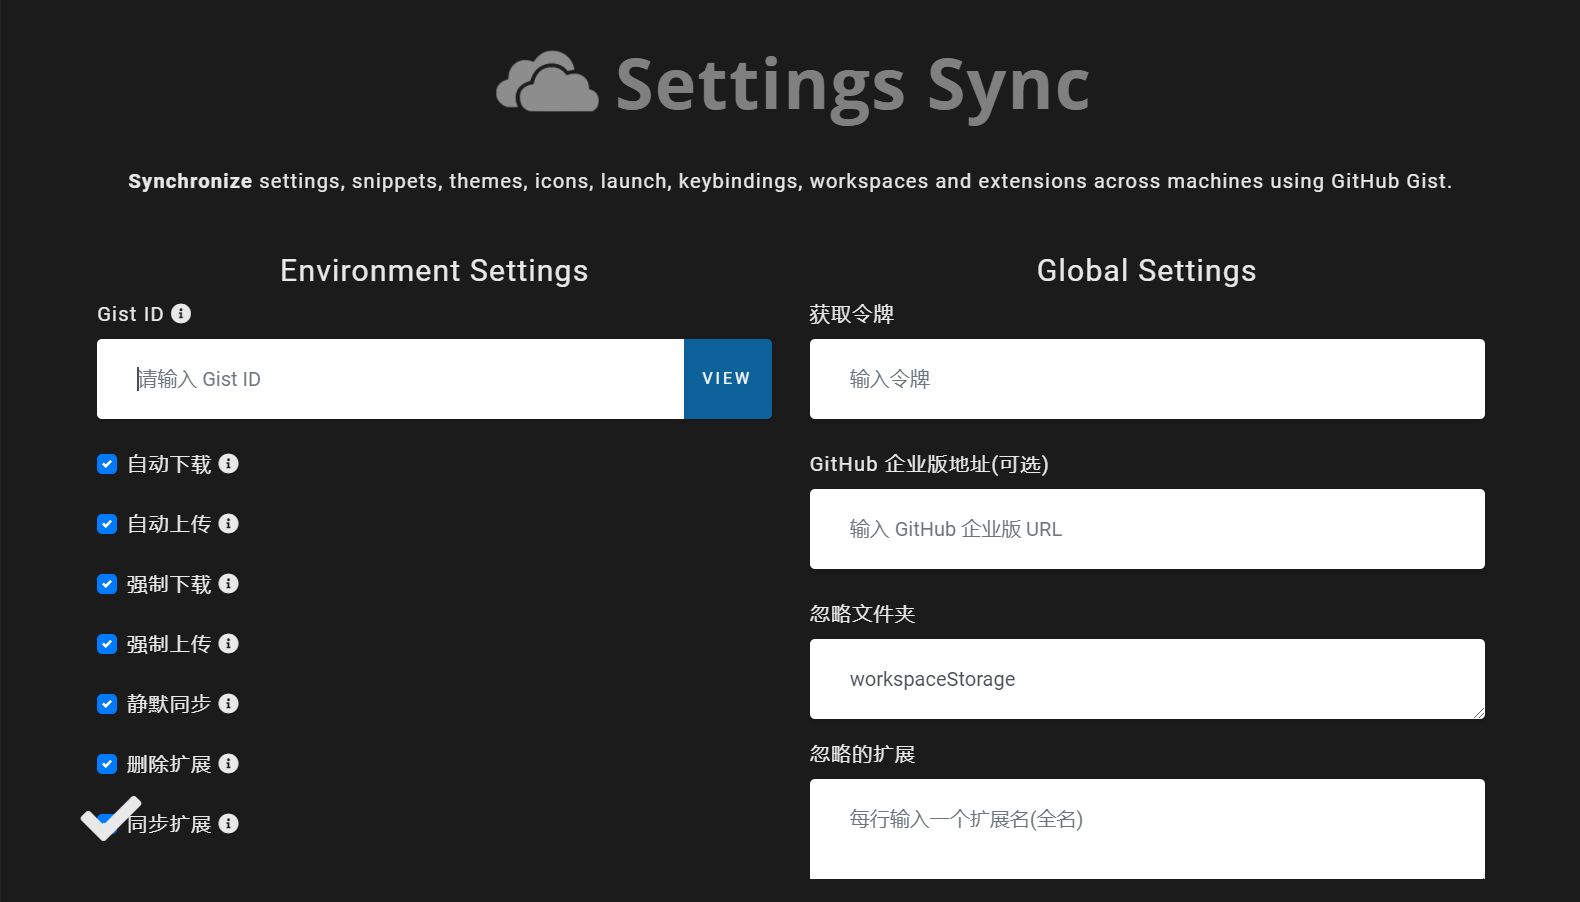Click the info icon beside 强制下载

click(x=229, y=584)
